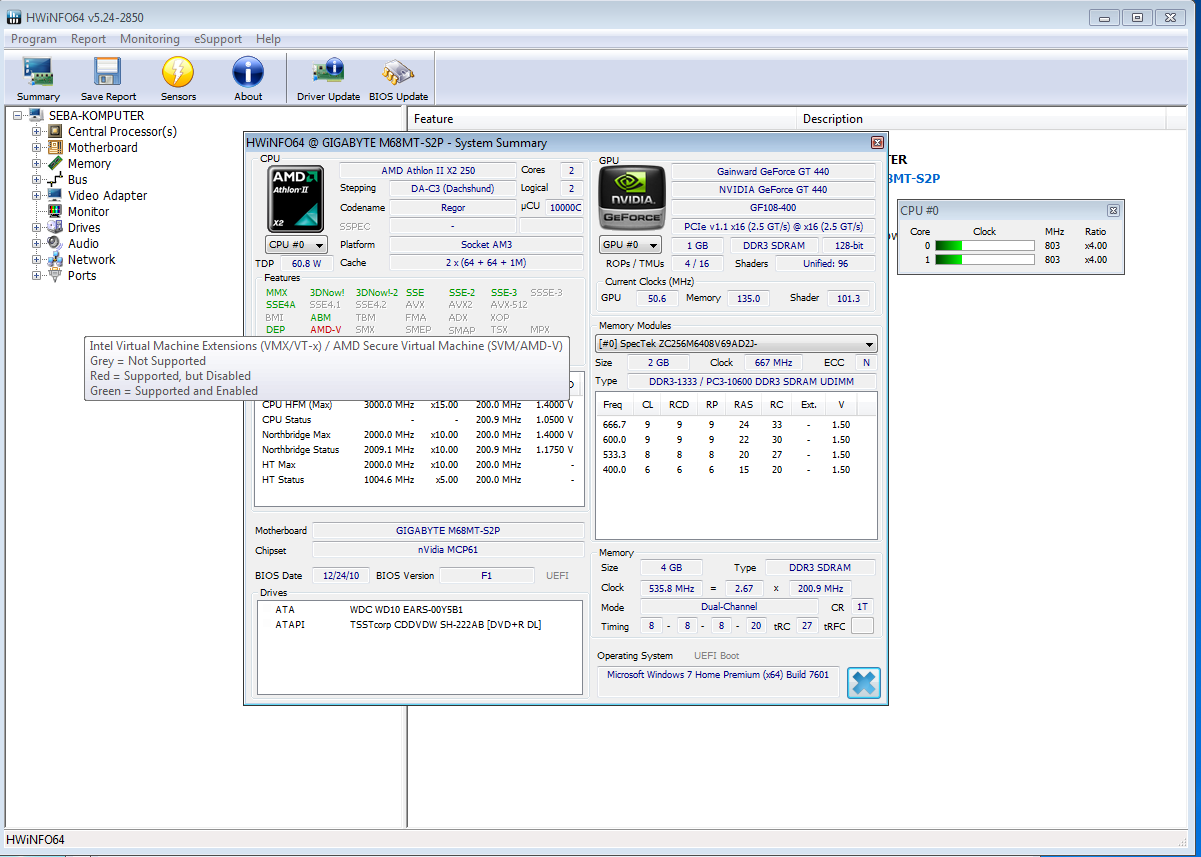
Task: Click the Video Adapter tree icon
Action: (x=55, y=196)
